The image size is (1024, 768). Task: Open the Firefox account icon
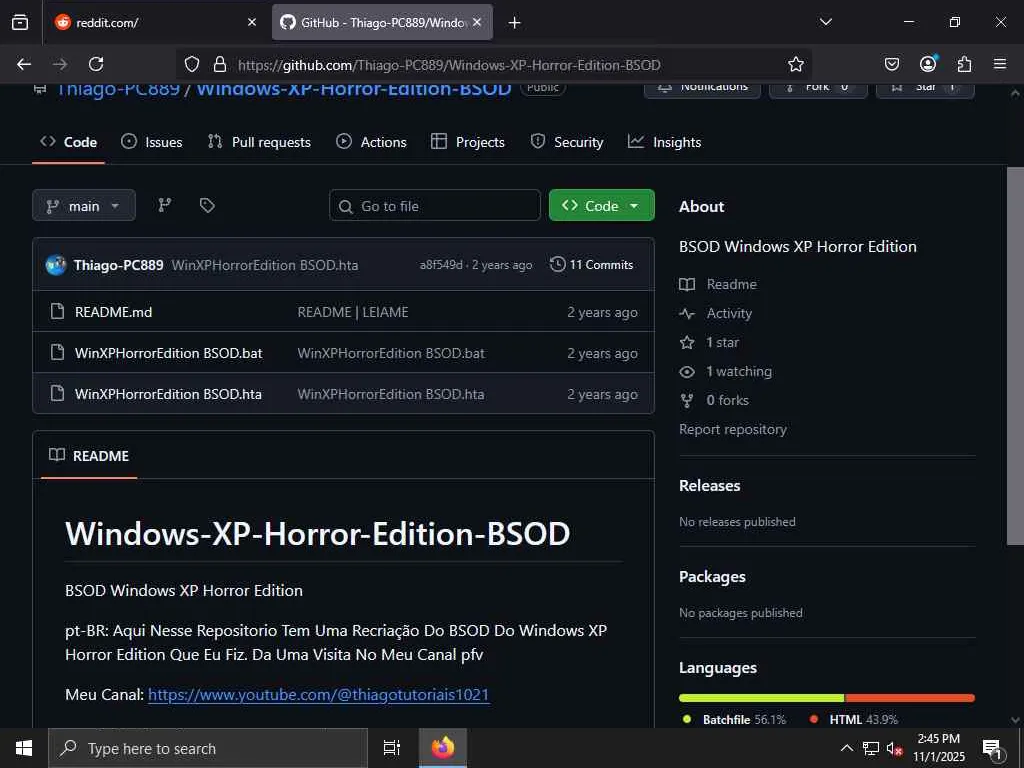[928, 63]
